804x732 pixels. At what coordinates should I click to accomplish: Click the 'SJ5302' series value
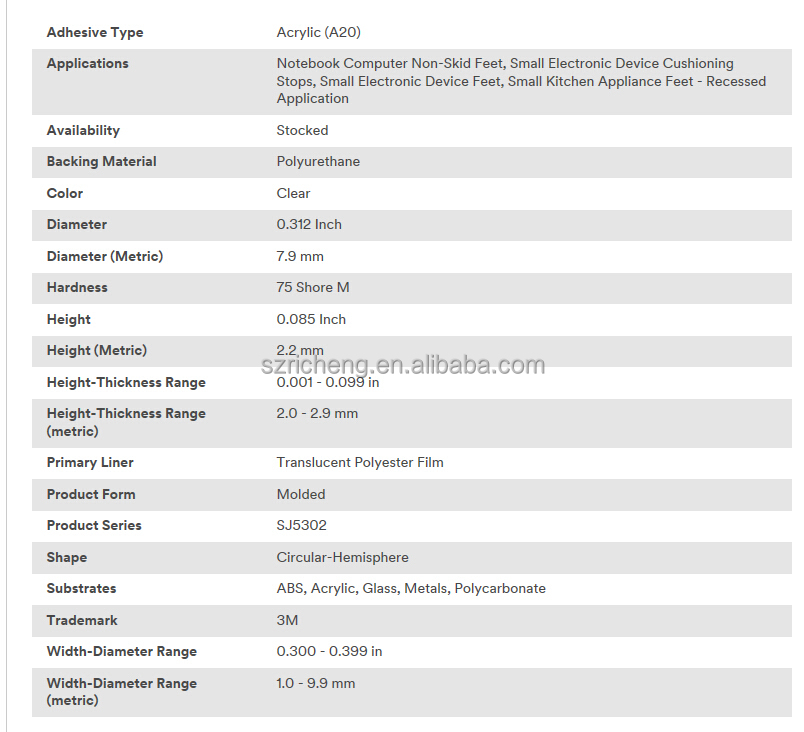click(302, 525)
